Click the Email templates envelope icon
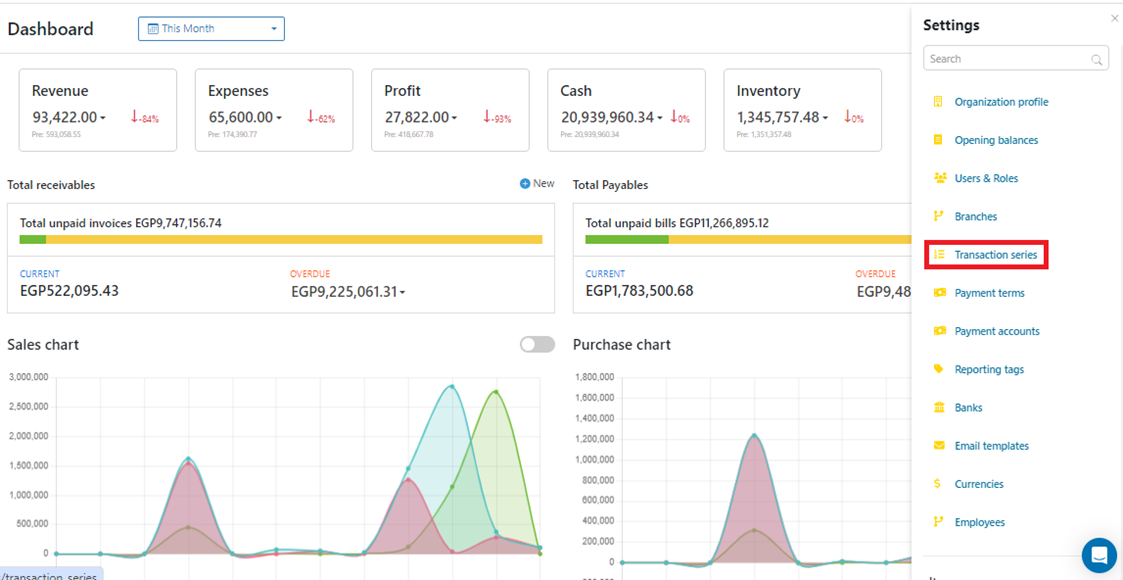Viewport: 1123px width, 580px height. click(938, 446)
